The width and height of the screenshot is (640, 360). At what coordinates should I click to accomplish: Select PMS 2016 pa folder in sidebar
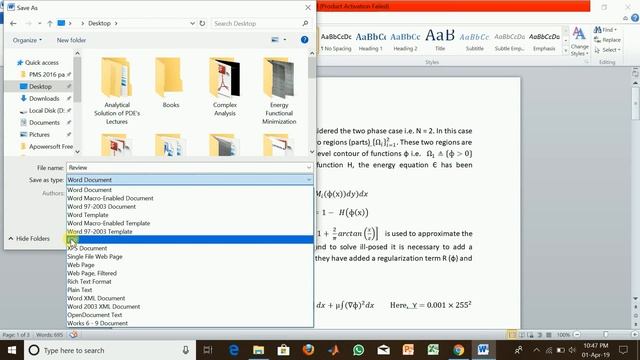[46, 74]
